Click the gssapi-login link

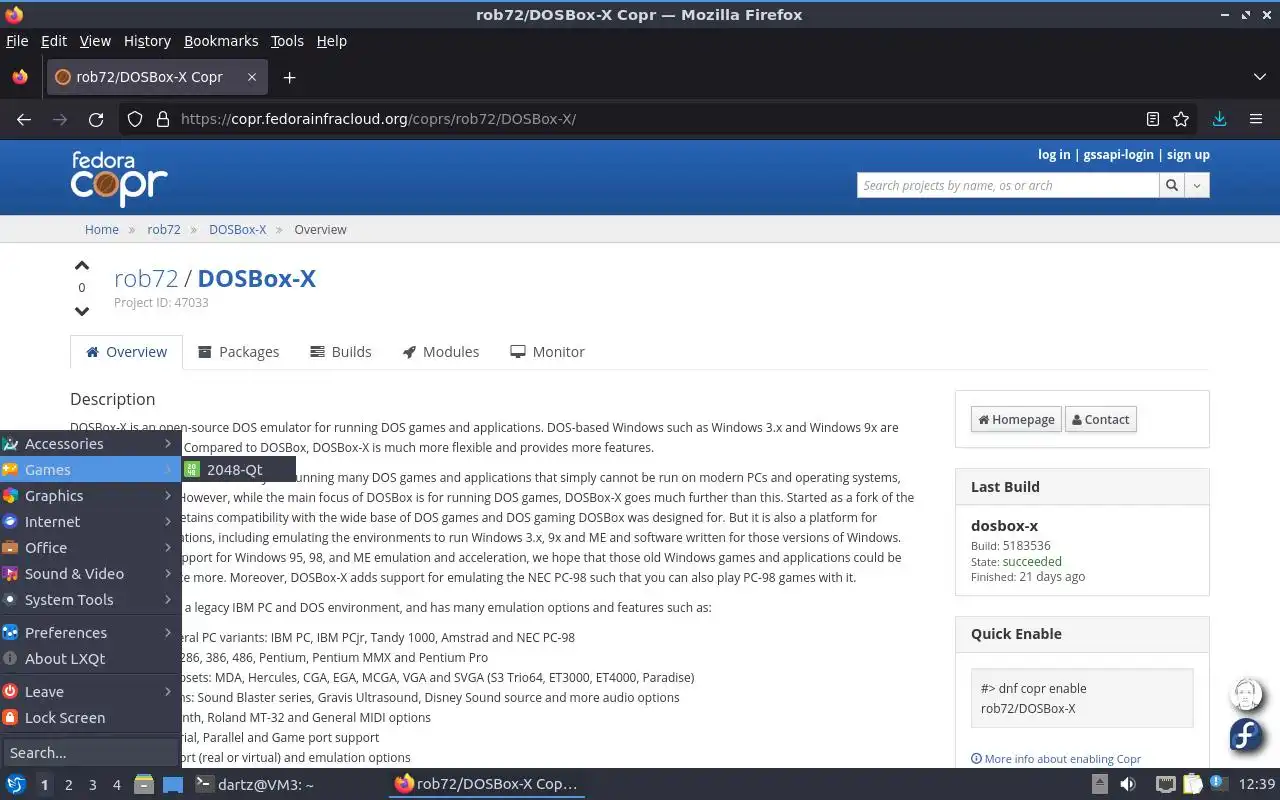(x=1118, y=154)
